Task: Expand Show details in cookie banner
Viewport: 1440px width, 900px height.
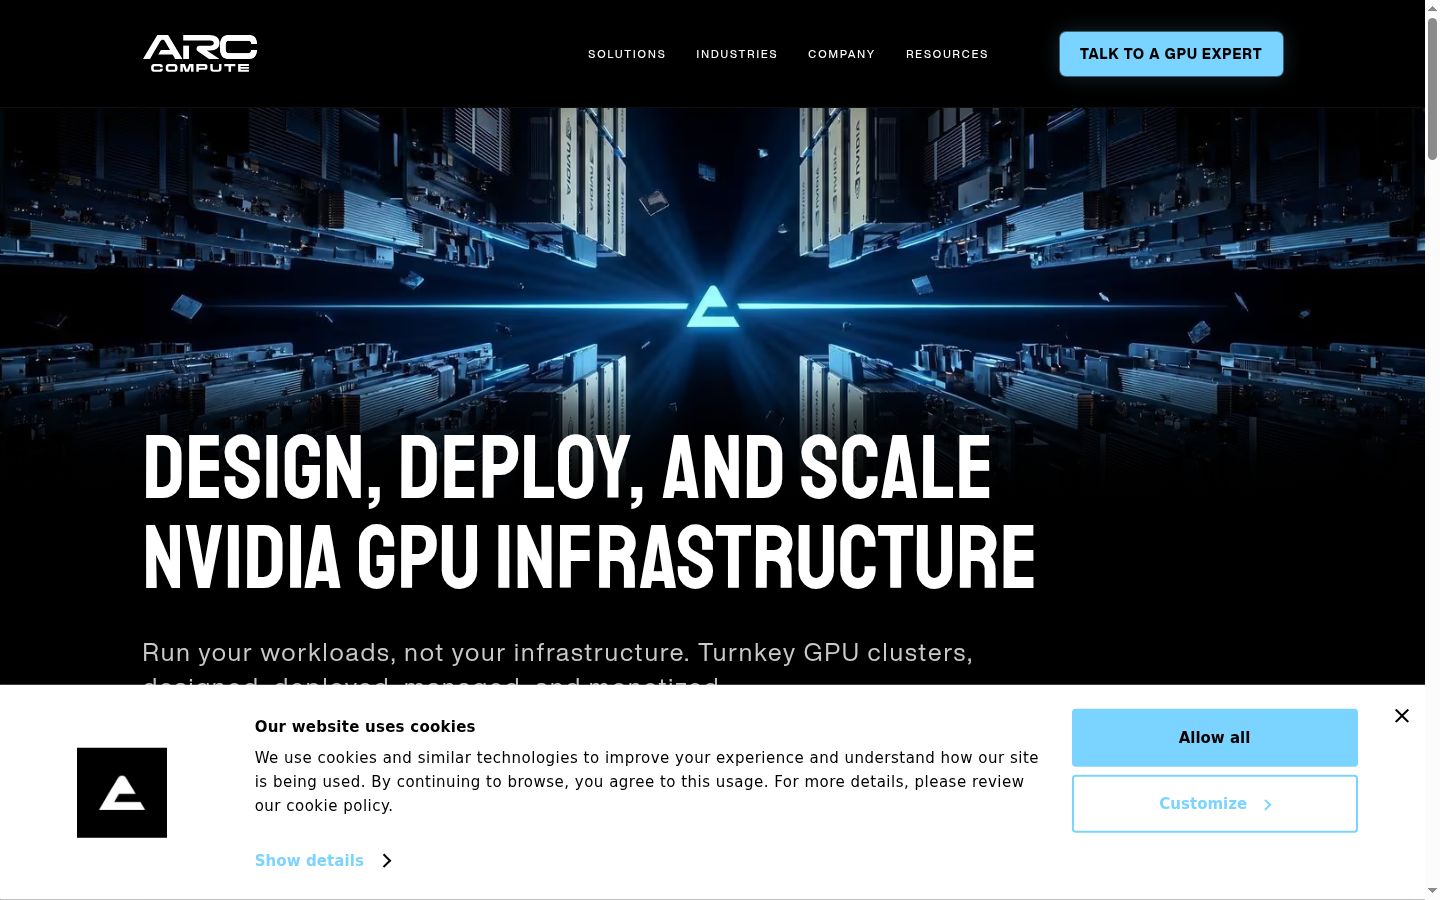Action: (x=323, y=860)
